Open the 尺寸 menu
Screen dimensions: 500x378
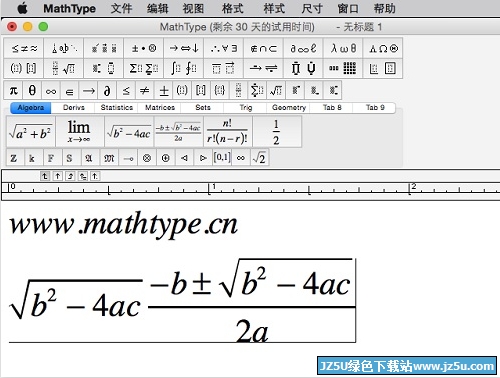coord(312,8)
